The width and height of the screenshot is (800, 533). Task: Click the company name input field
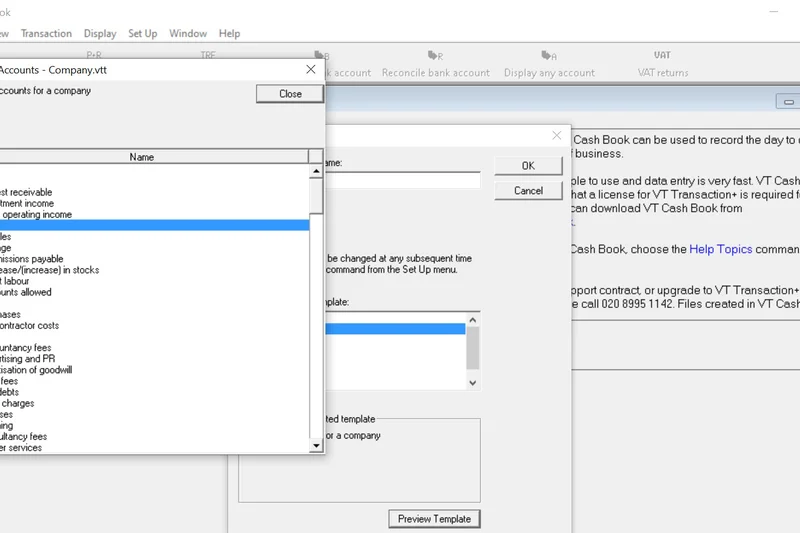coord(402,180)
